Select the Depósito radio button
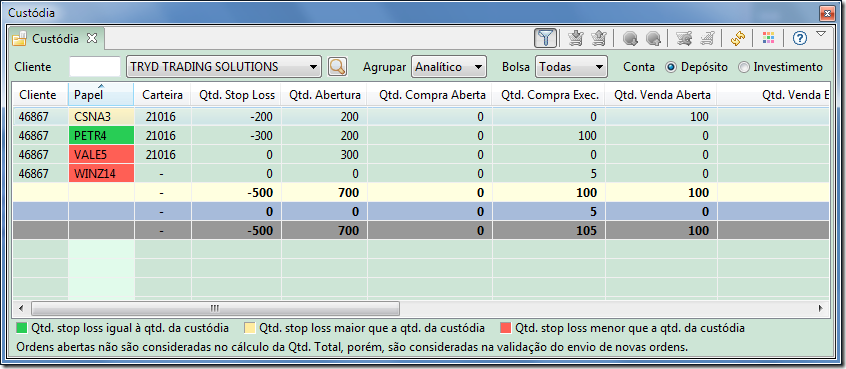Viewport: 846px width, 369px height. [671, 67]
